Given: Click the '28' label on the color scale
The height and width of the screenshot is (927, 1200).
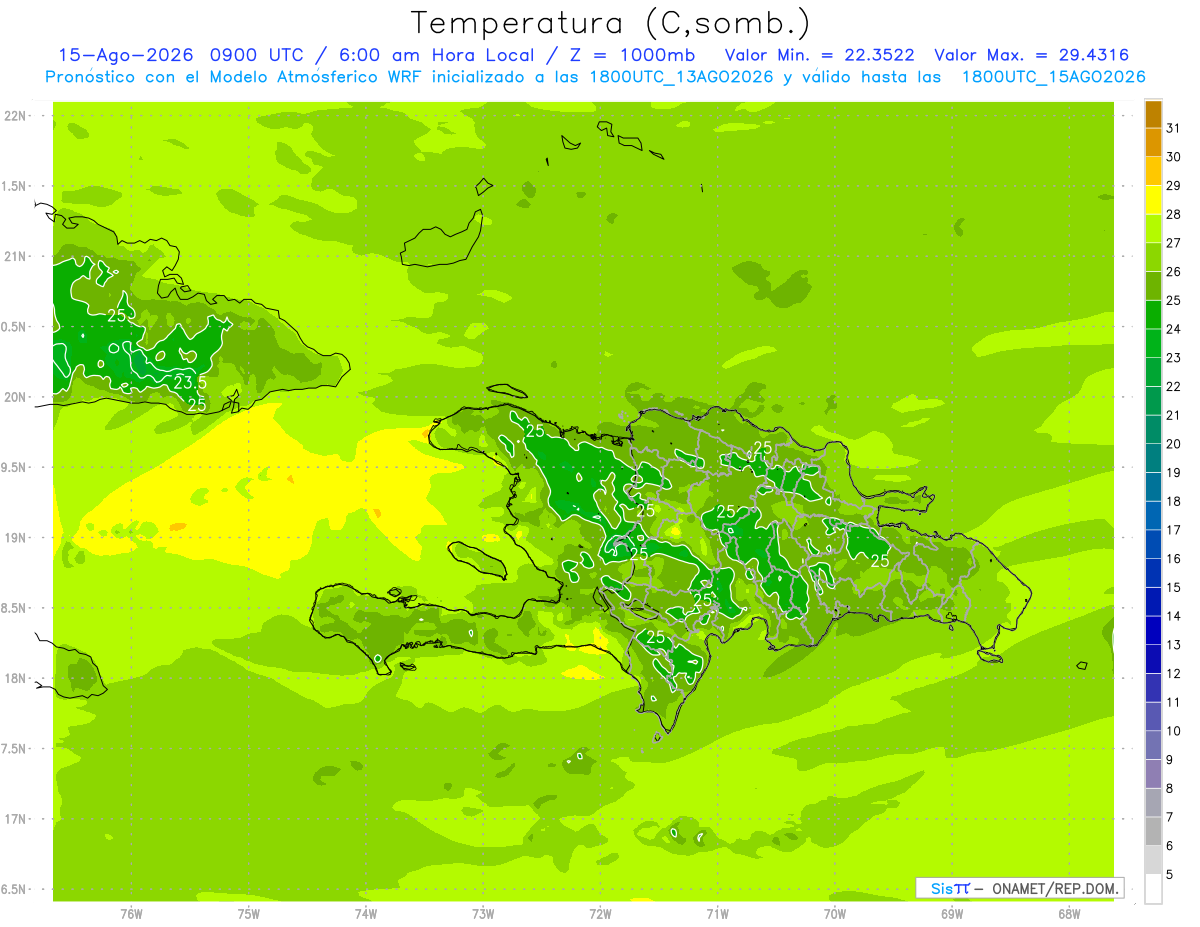Looking at the screenshot, I should [x=1173, y=213].
